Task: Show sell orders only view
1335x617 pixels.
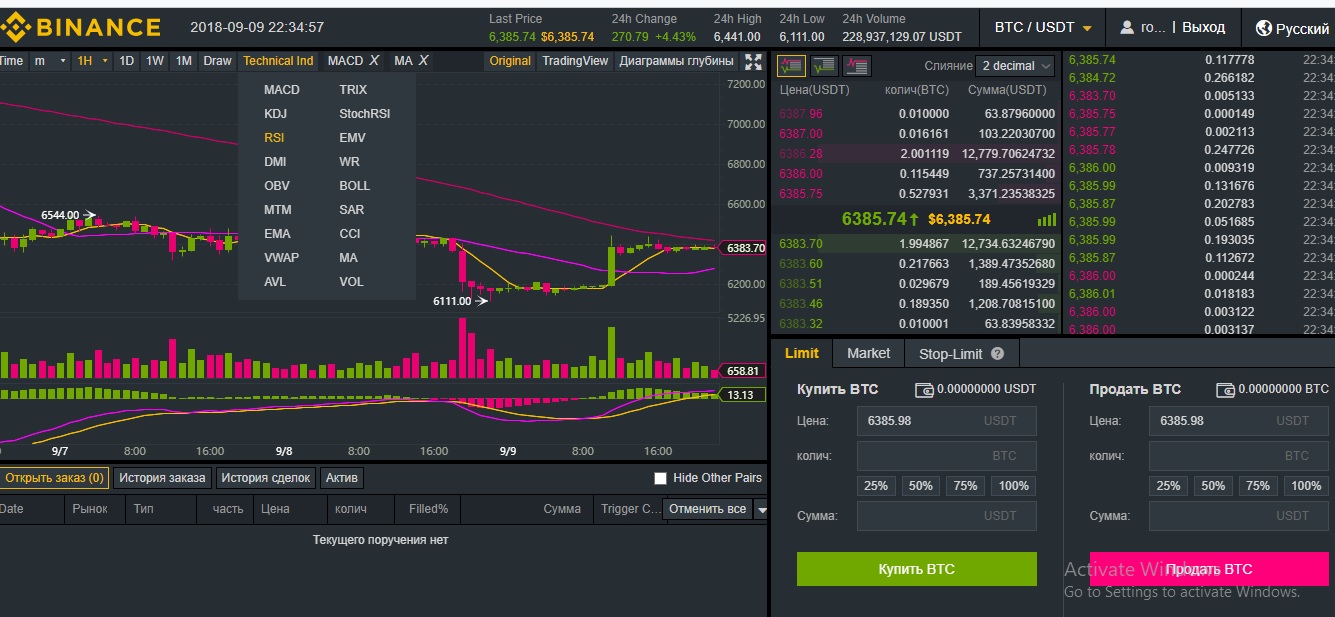Action: coord(857,66)
